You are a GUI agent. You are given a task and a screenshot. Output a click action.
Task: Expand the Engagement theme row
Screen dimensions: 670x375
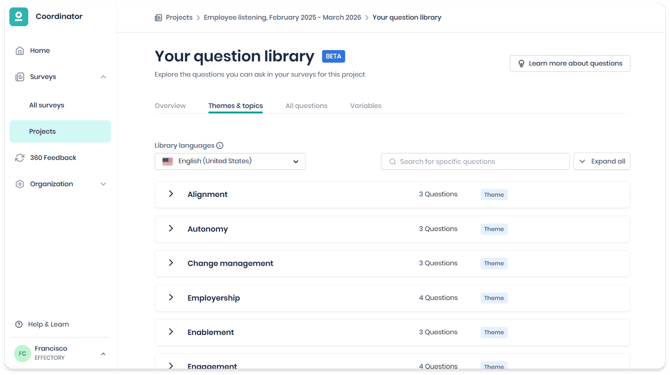[170, 366]
